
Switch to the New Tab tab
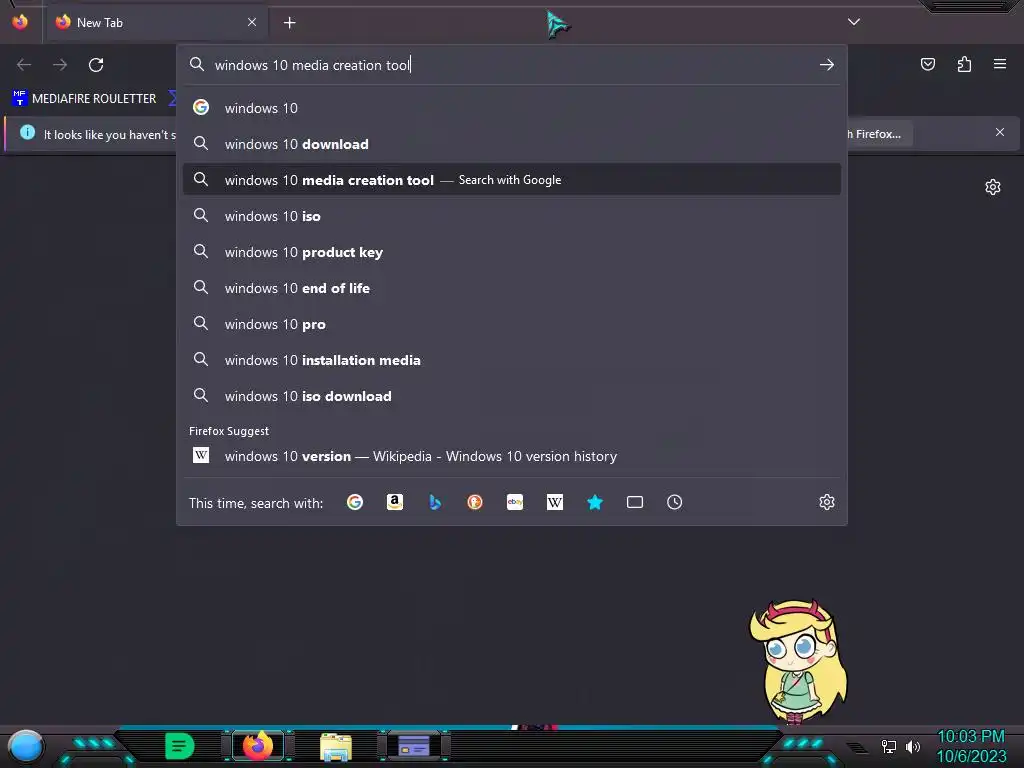(155, 23)
